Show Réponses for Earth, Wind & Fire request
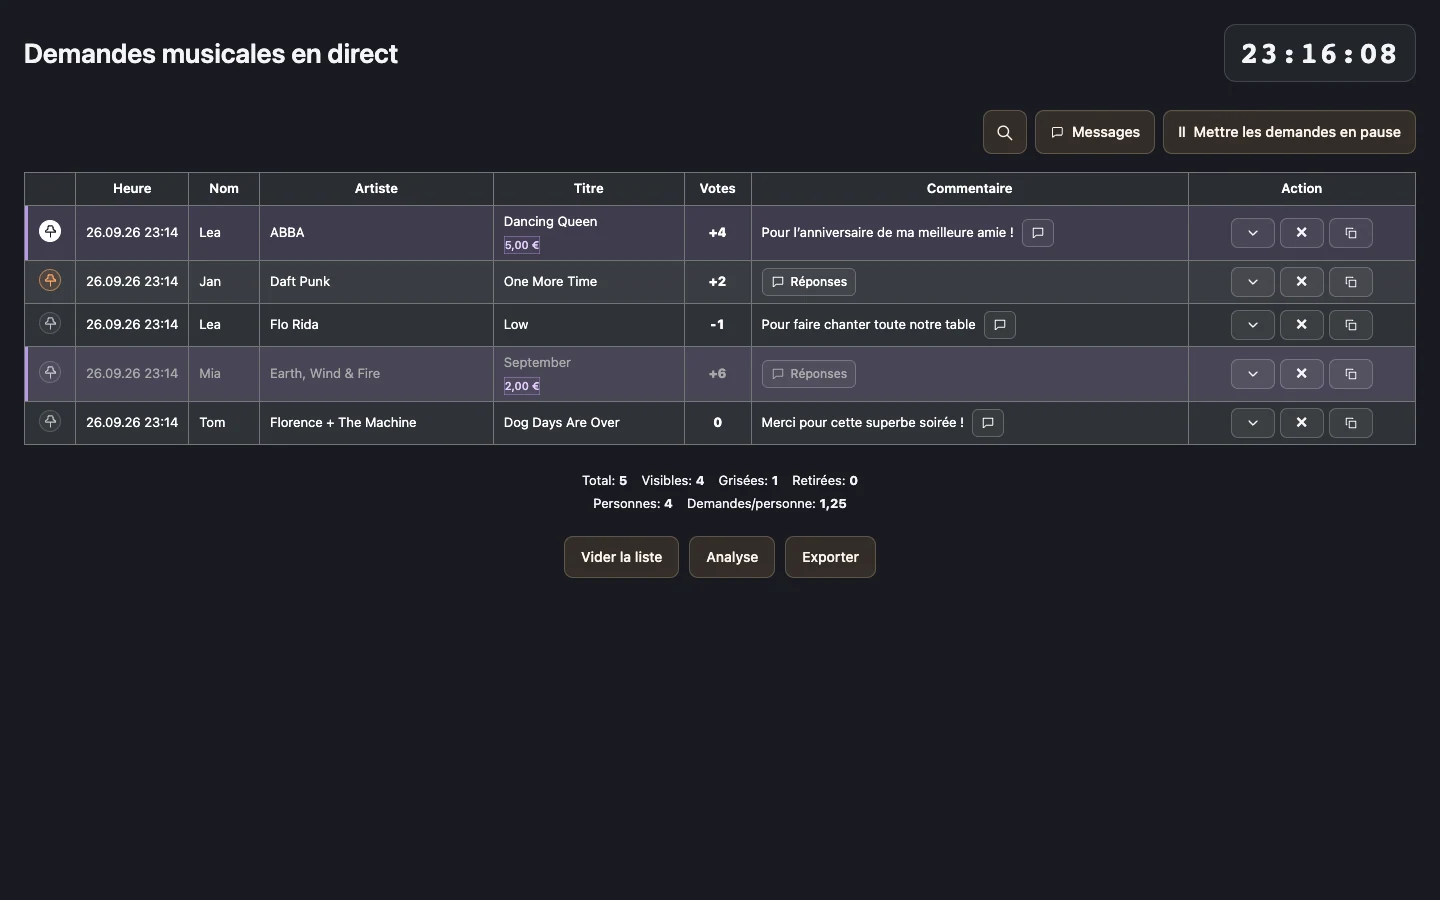The image size is (1440, 900). (809, 374)
